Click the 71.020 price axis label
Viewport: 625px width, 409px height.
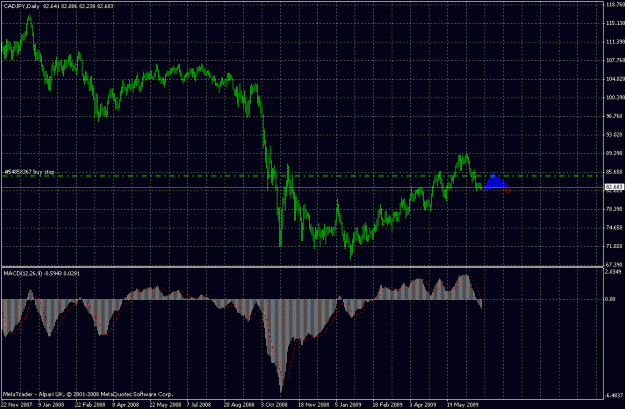coord(615,246)
